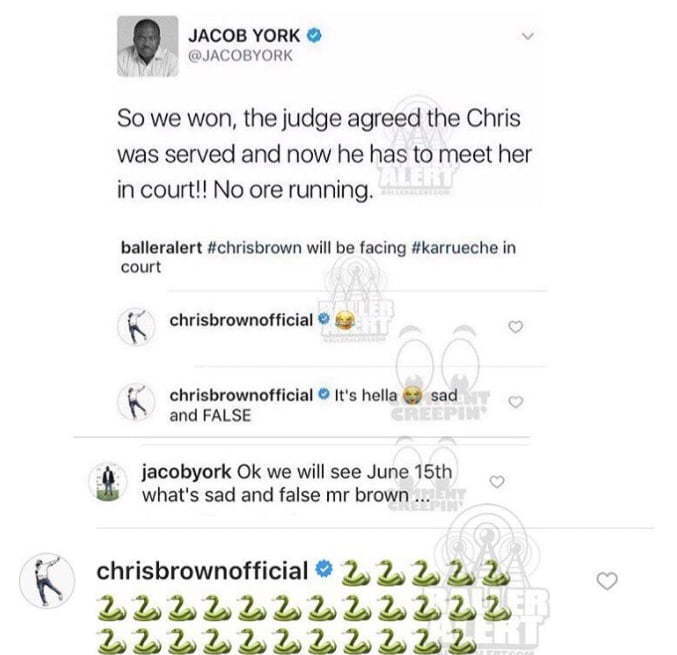
Task: Click chrisbrownofficial avatar on the FALSE comment
Action: (x=136, y=402)
